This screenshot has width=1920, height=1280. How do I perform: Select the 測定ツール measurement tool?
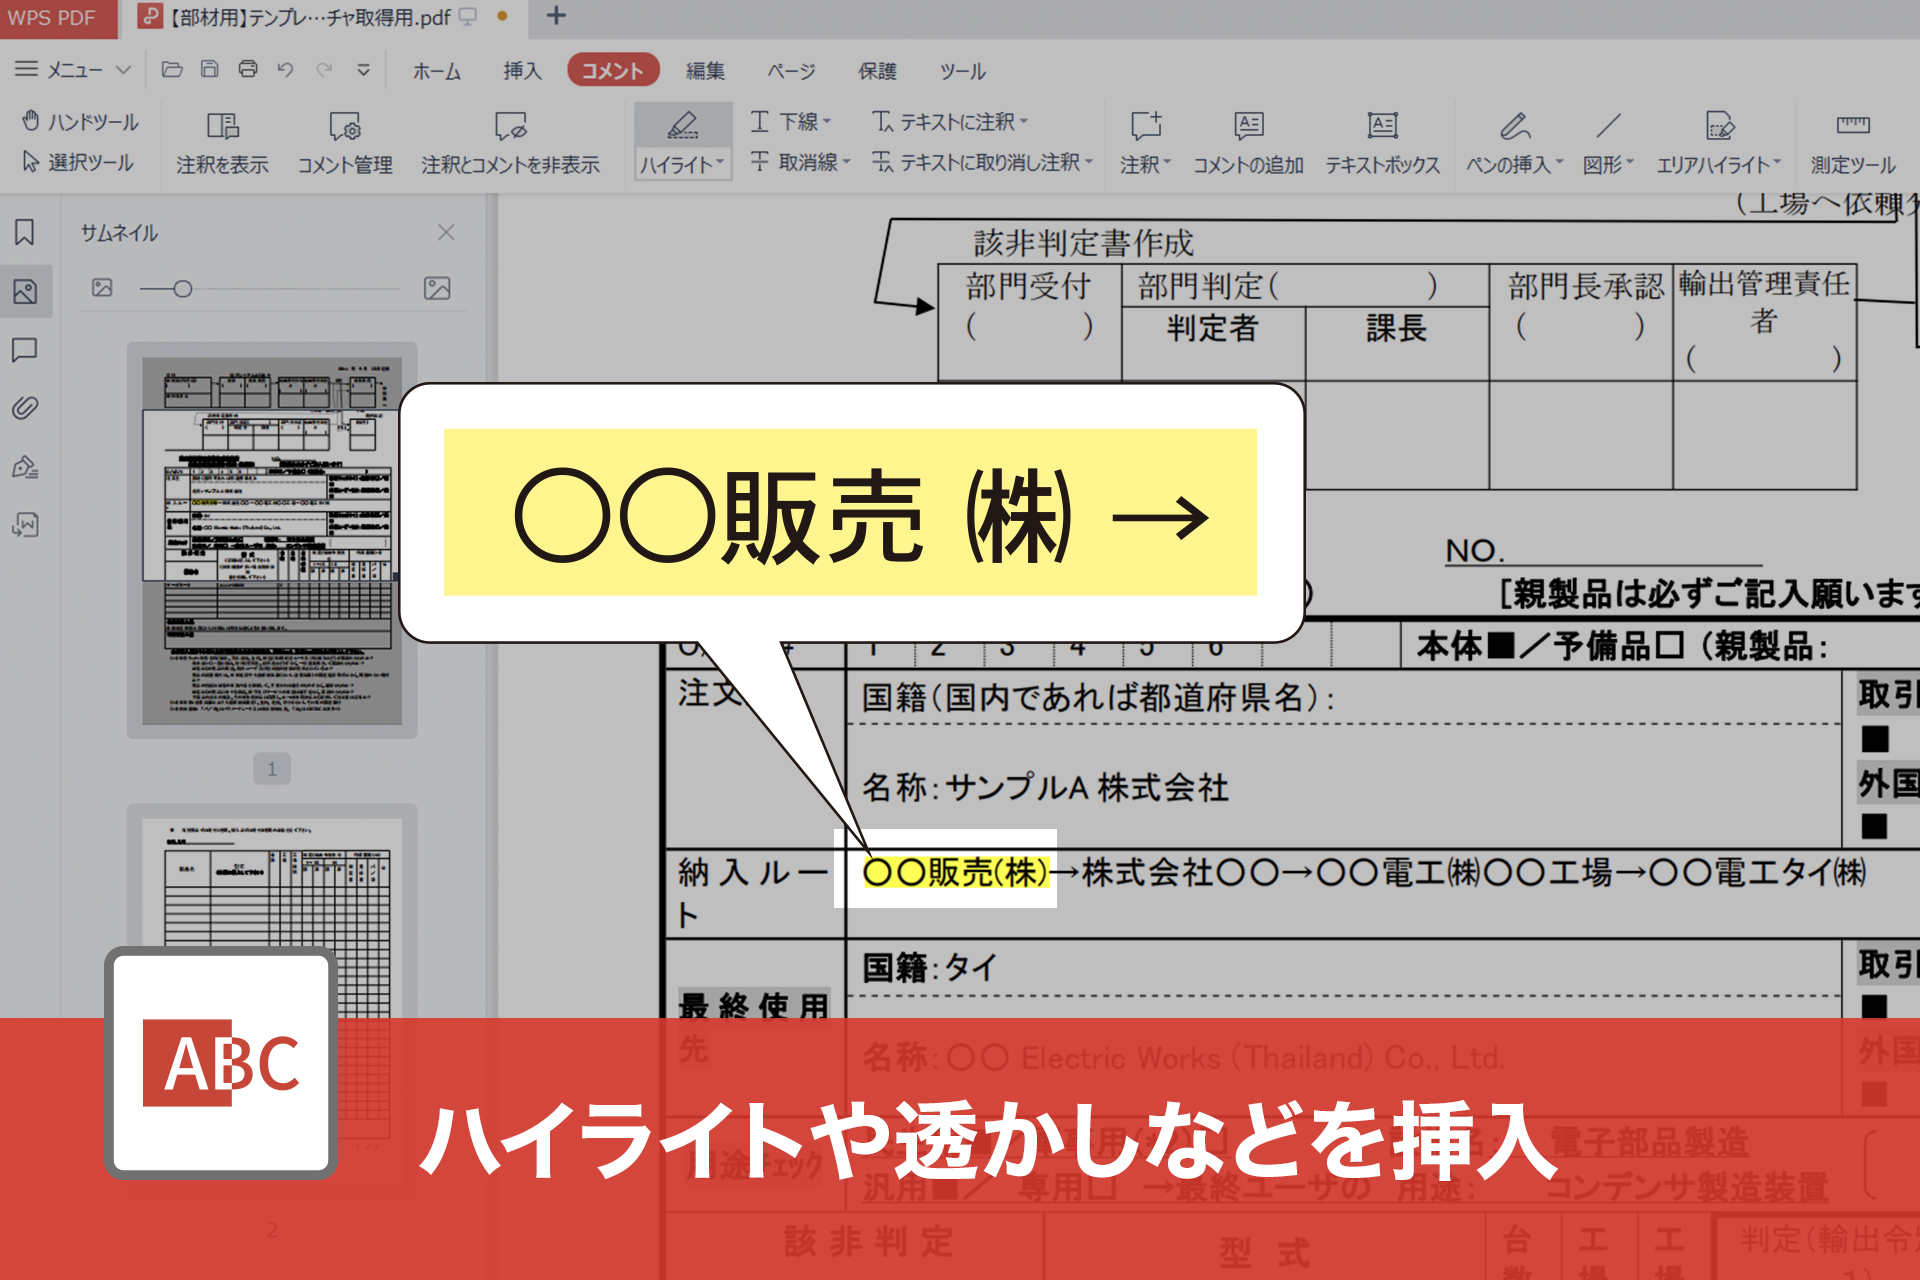(1851, 140)
